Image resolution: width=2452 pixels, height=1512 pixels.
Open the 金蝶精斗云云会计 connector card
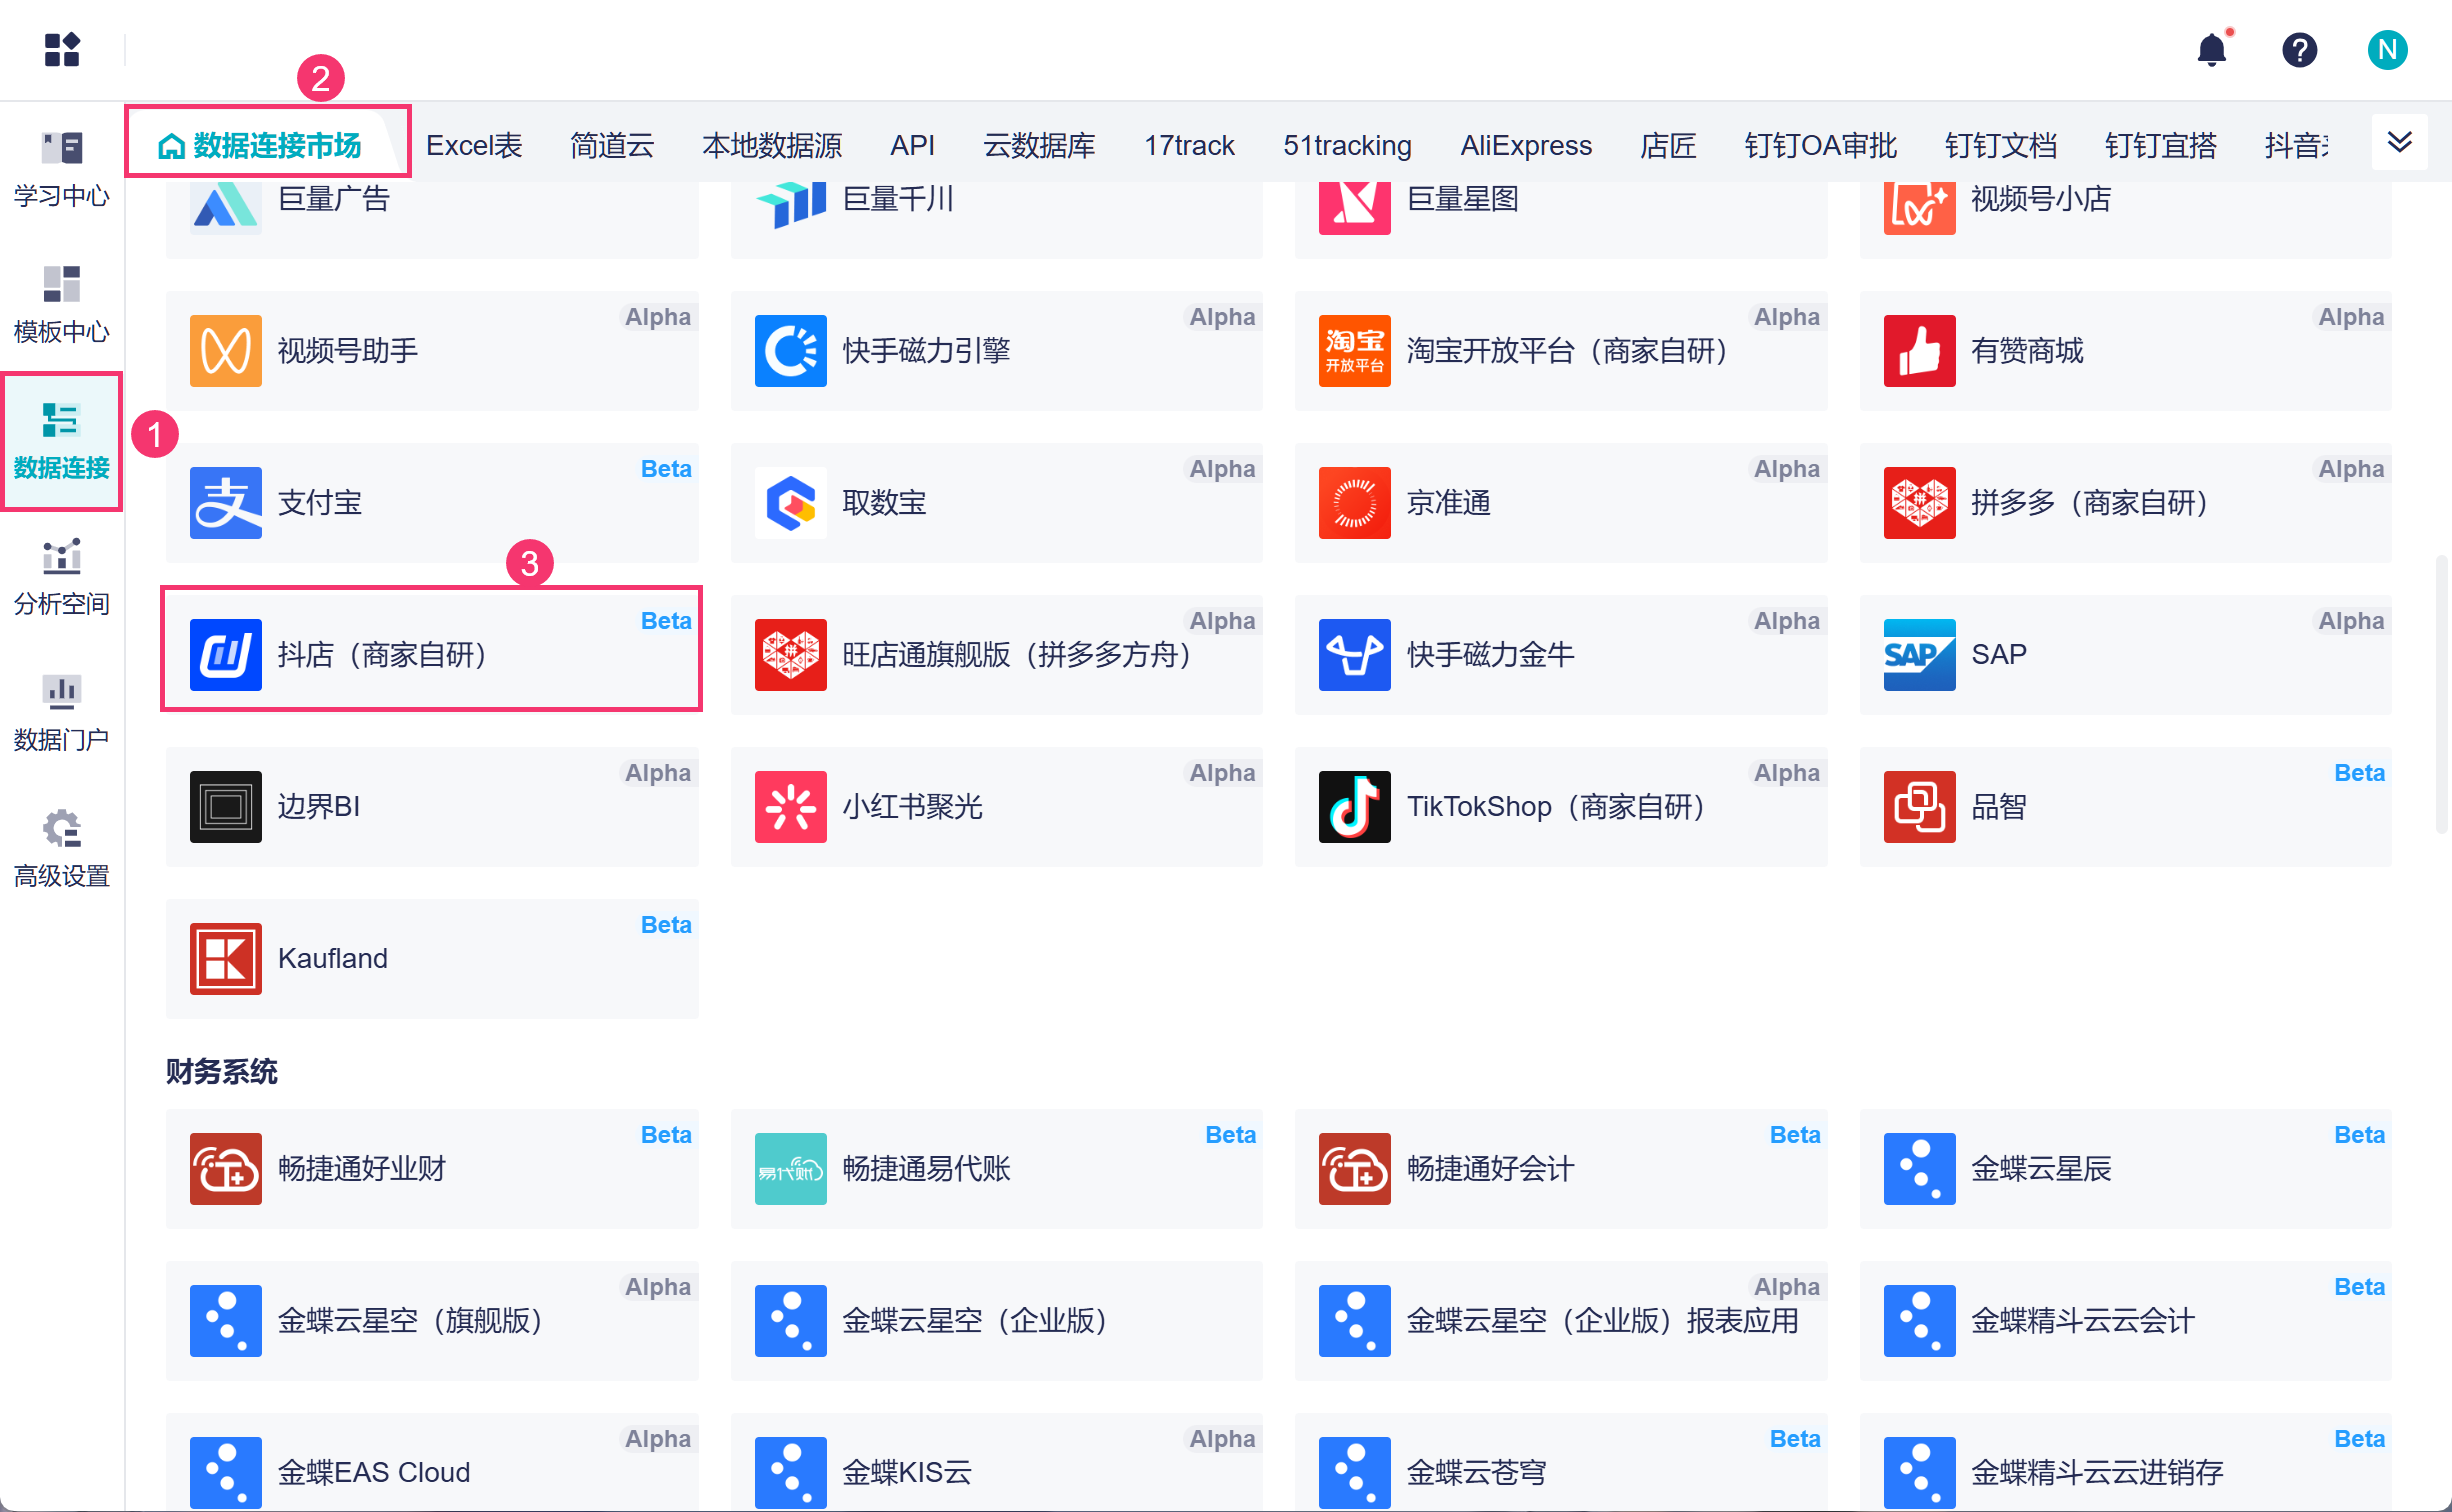click(x=2126, y=1321)
